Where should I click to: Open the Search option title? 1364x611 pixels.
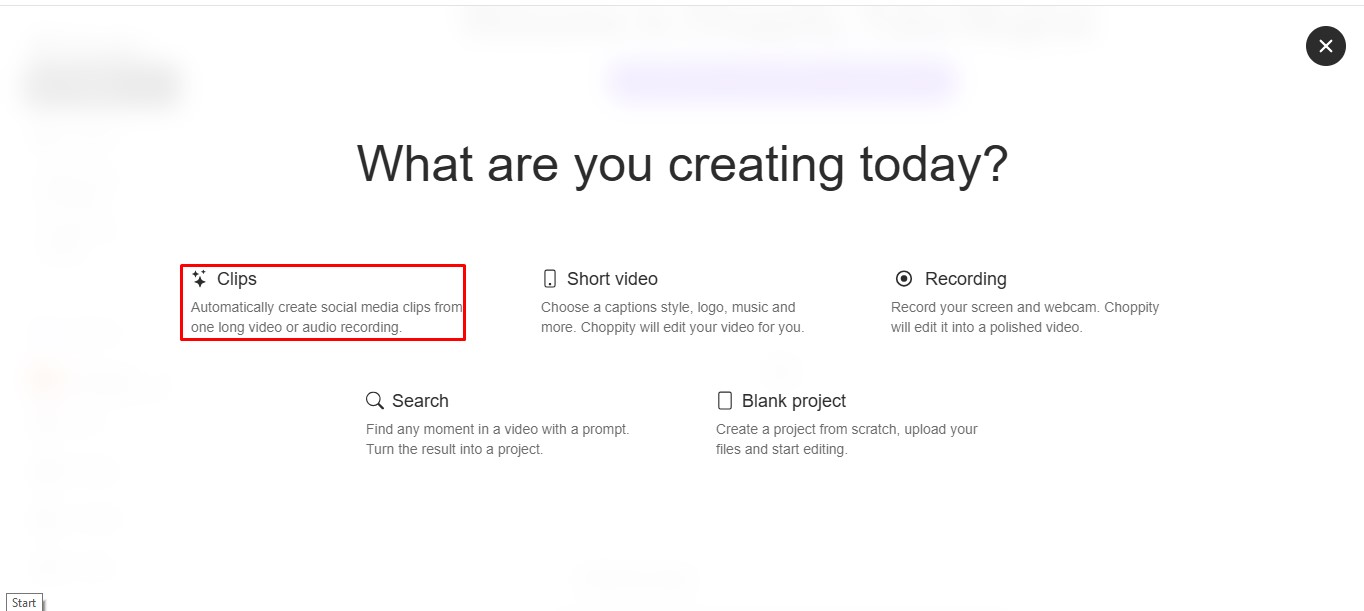pyautogui.click(x=420, y=401)
